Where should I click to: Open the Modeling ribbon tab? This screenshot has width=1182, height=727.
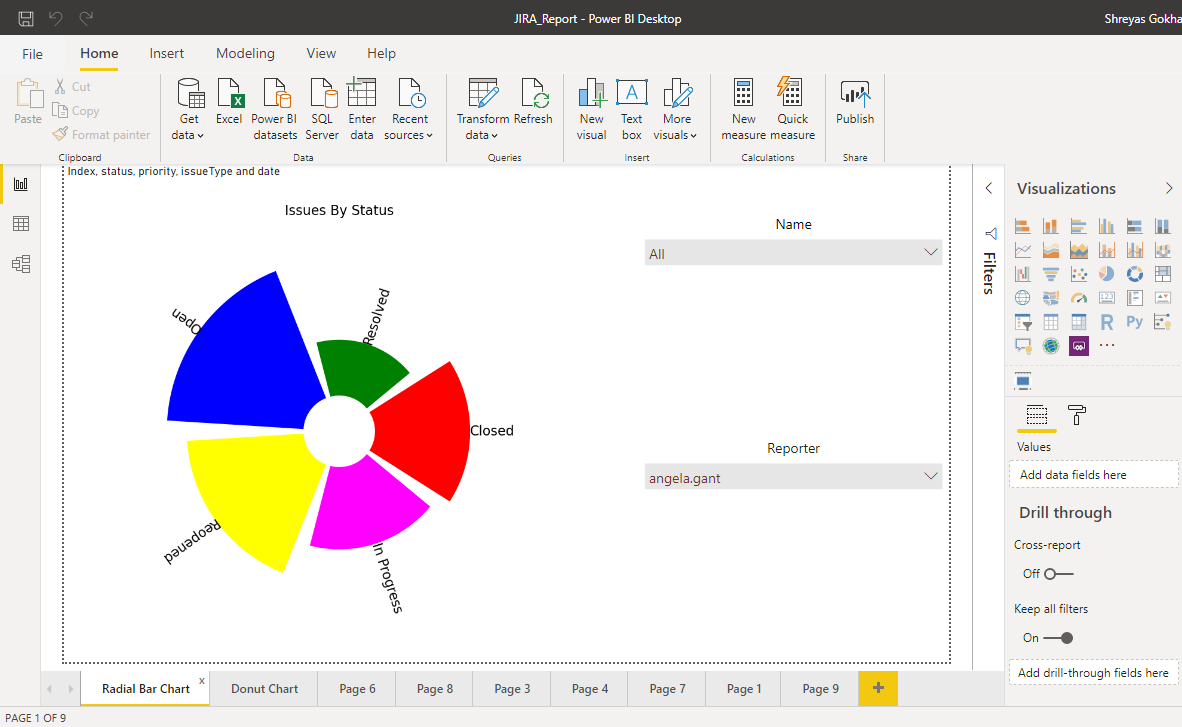coord(245,53)
